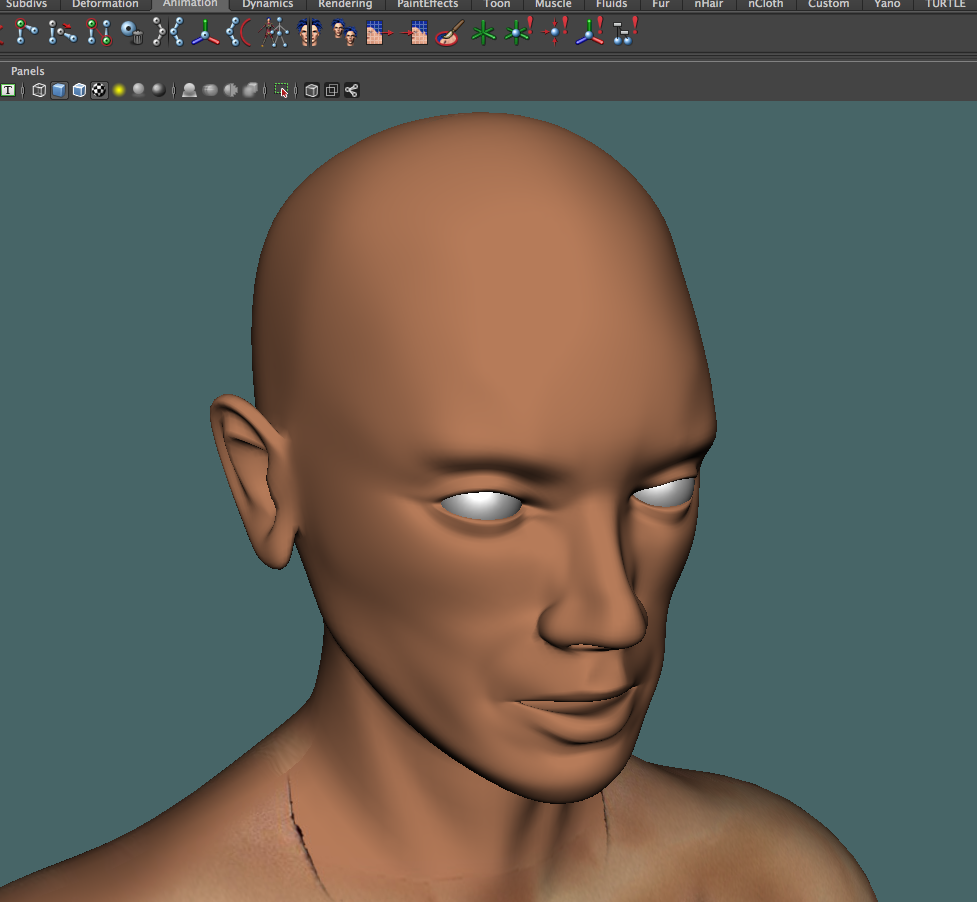
Task: Select the Joint Tool on the shelf
Action: click(x=22, y=33)
